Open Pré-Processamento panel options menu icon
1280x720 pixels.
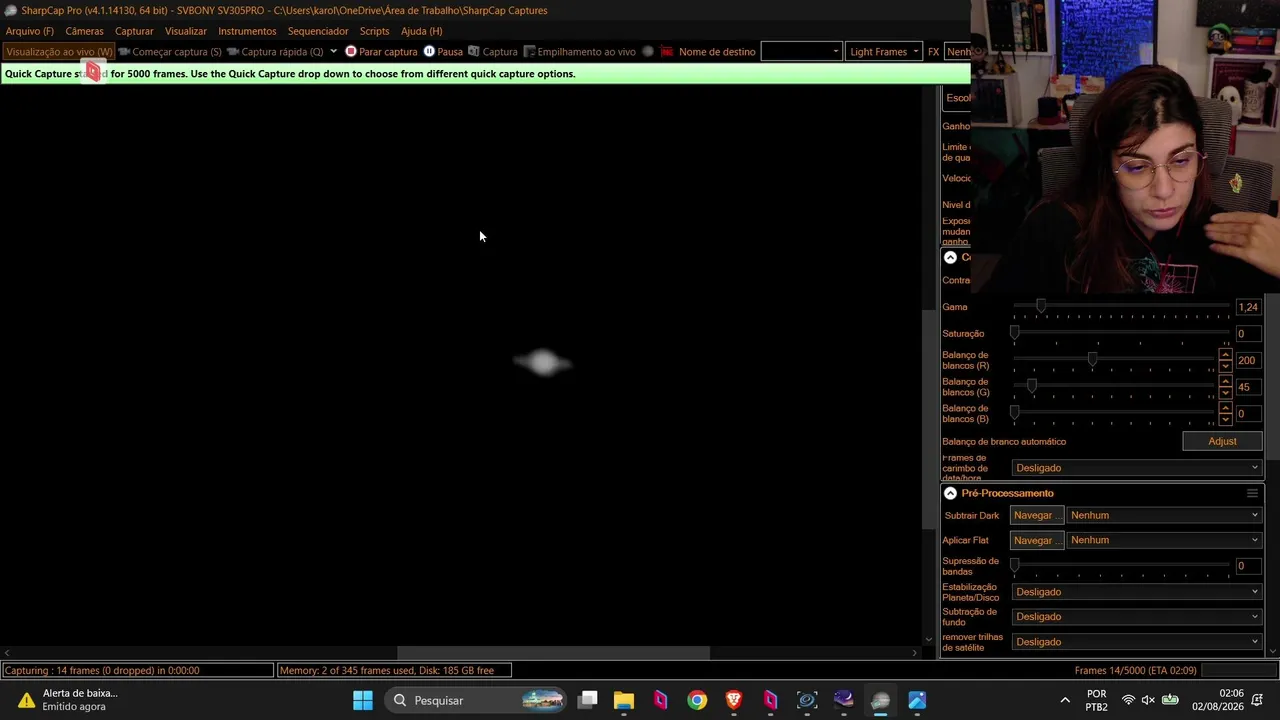1252,493
